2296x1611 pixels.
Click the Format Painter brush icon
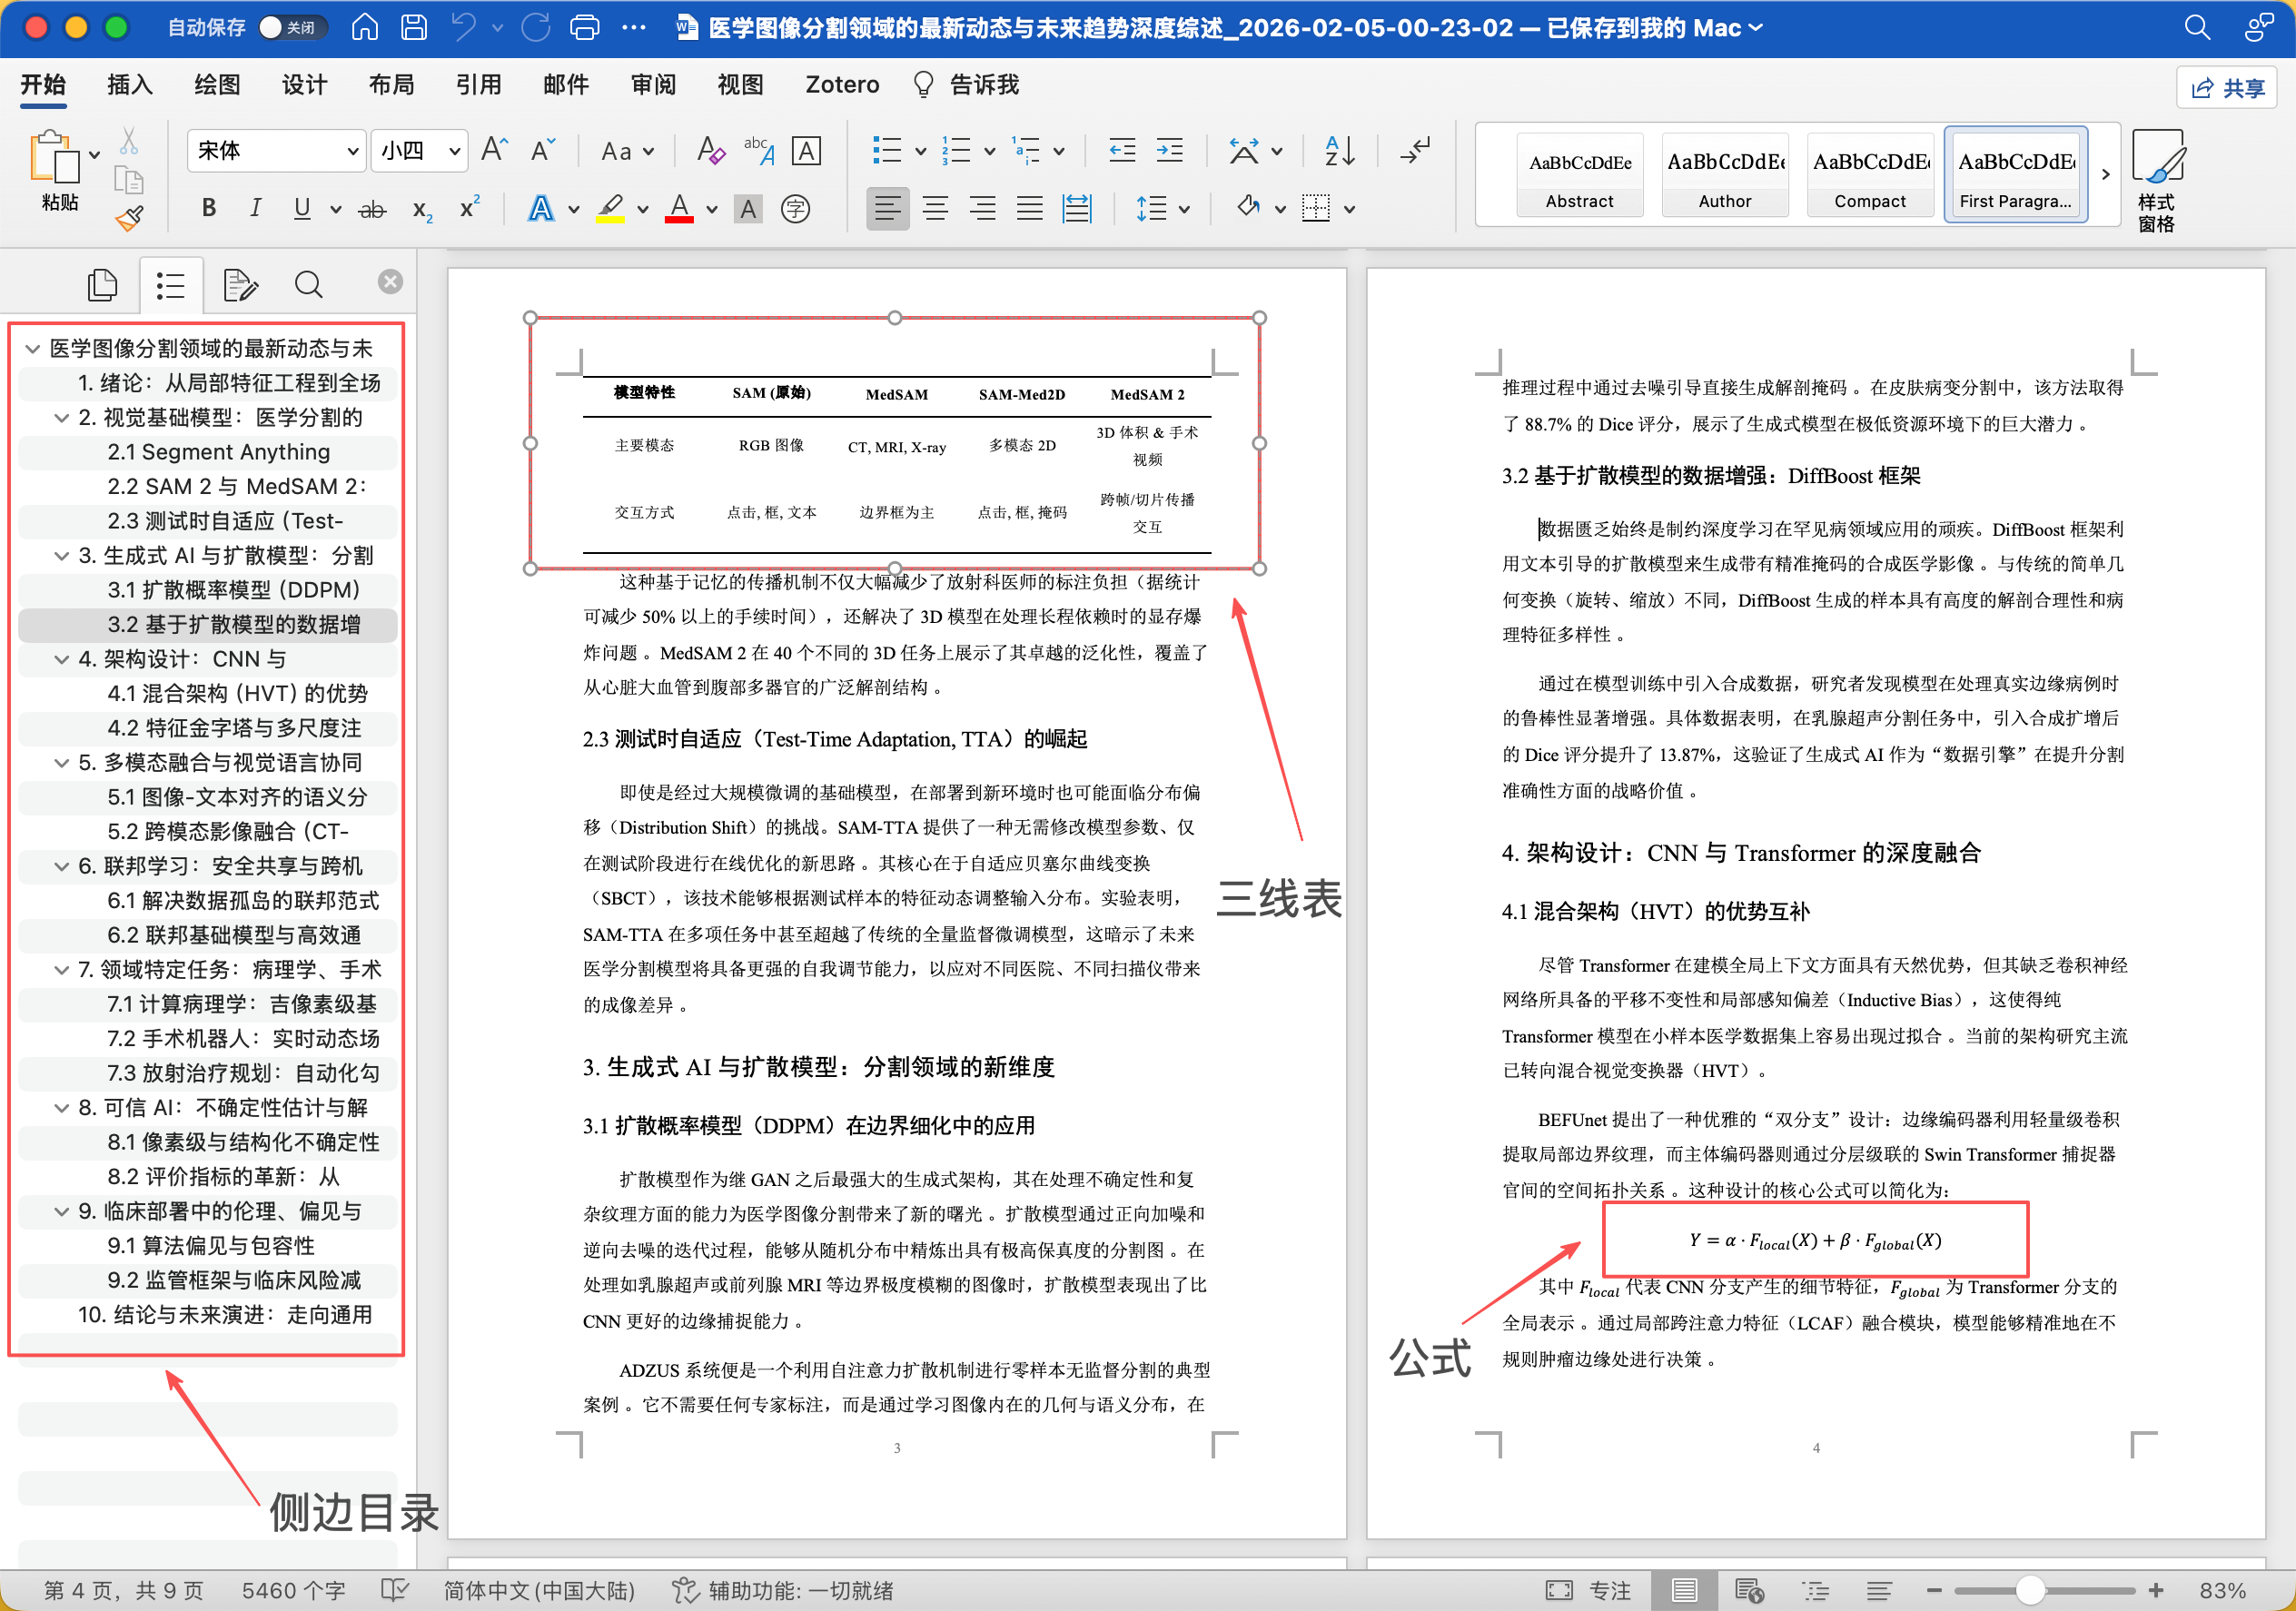pyautogui.click(x=128, y=217)
